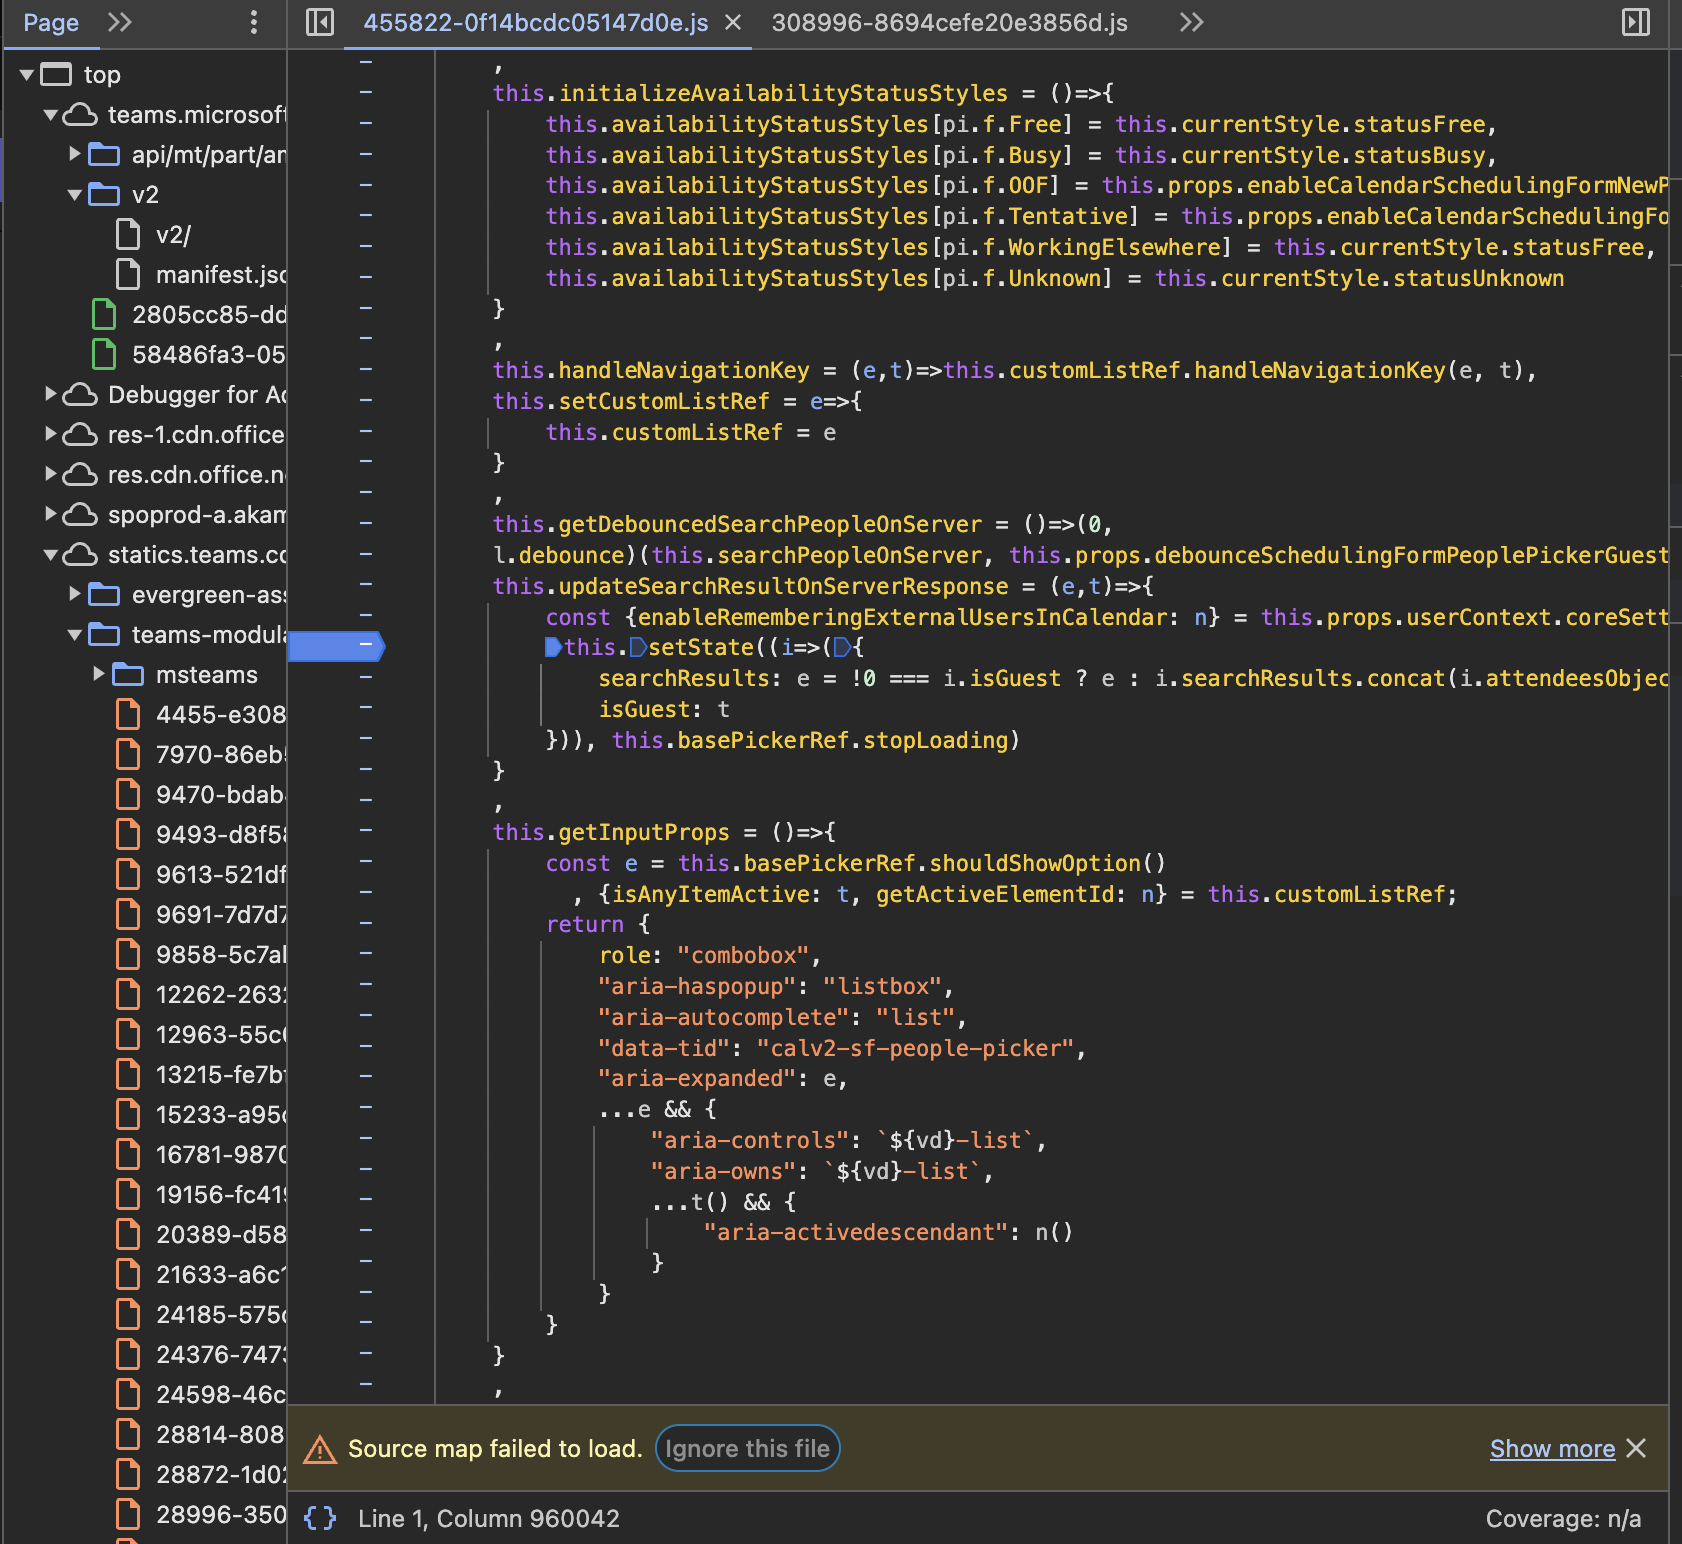Image resolution: width=1682 pixels, height=1544 pixels.
Task: Open 28872-1d0 script file
Action: click(x=200, y=1475)
